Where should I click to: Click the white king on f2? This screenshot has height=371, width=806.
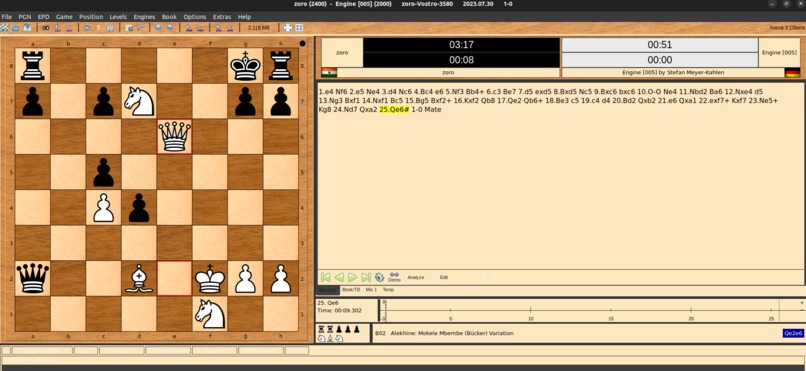coord(210,278)
